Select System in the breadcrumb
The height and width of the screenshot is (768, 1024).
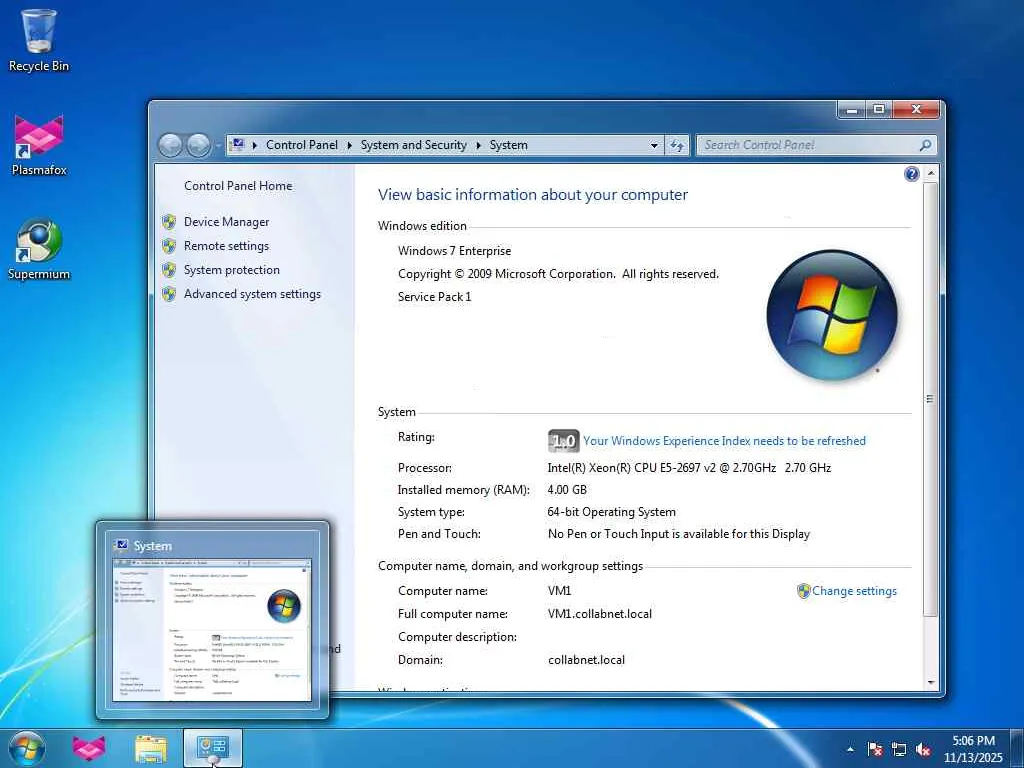coord(509,145)
